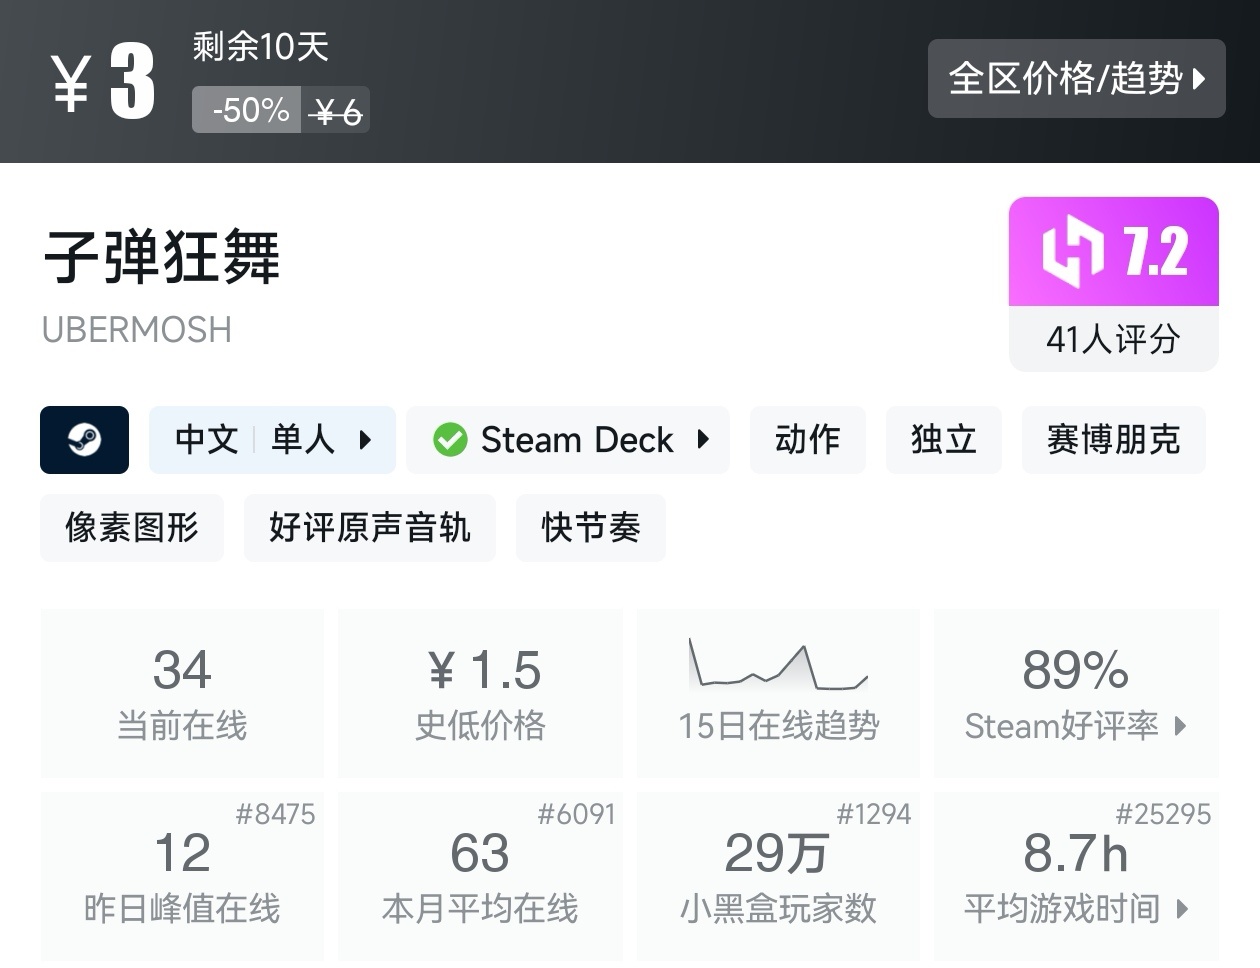Select the 快节奏 fast-paced tag
Viewport: 1260px width, 968px height.
590,527
